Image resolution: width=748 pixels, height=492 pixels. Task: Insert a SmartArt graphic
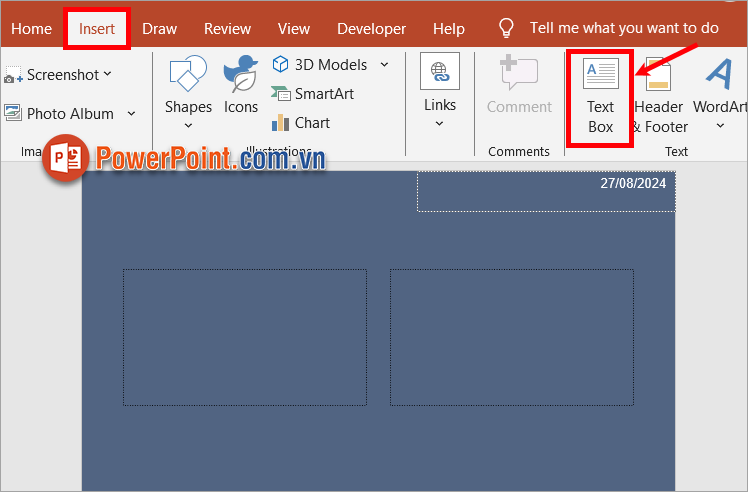pyautogui.click(x=312, y=94)
